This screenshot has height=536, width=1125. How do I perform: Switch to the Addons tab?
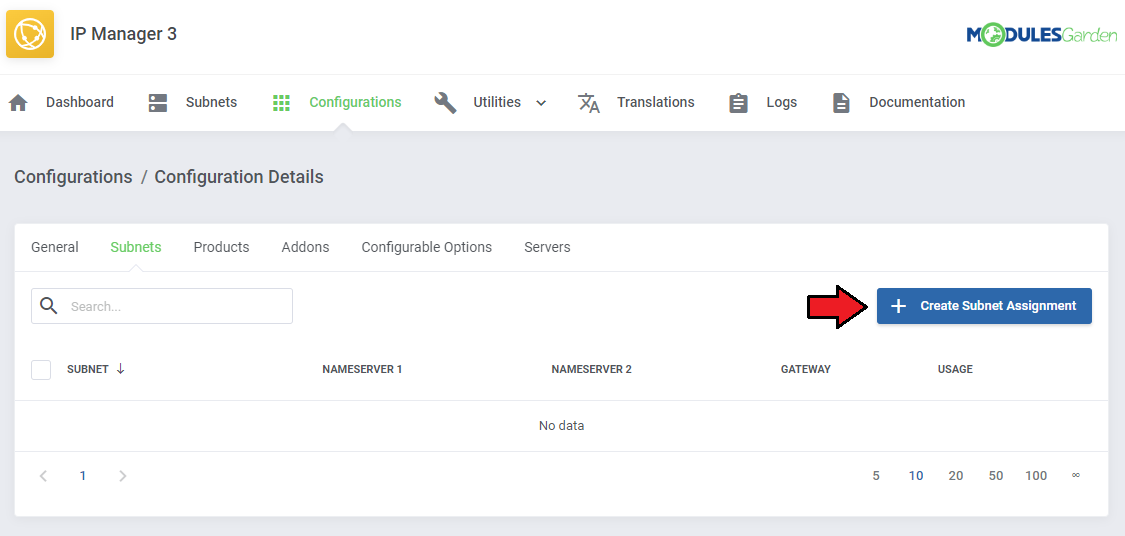point(305,247)
